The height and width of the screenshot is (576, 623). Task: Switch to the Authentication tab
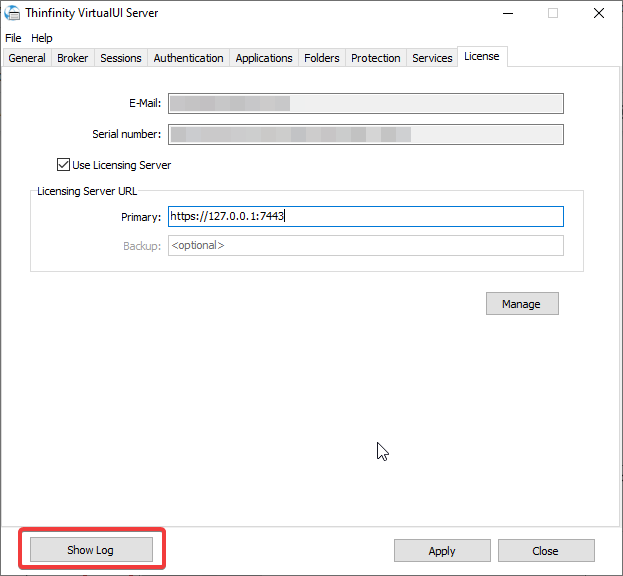[x=188, y=58]
